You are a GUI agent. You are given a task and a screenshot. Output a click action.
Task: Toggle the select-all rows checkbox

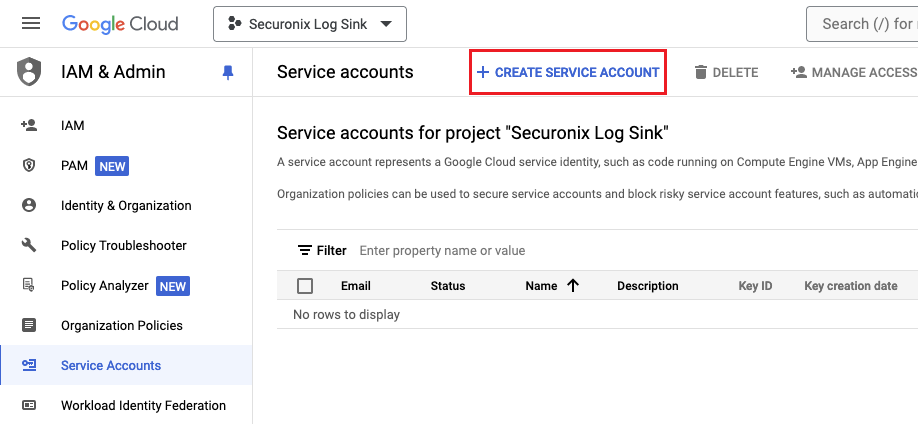(305, 286)
